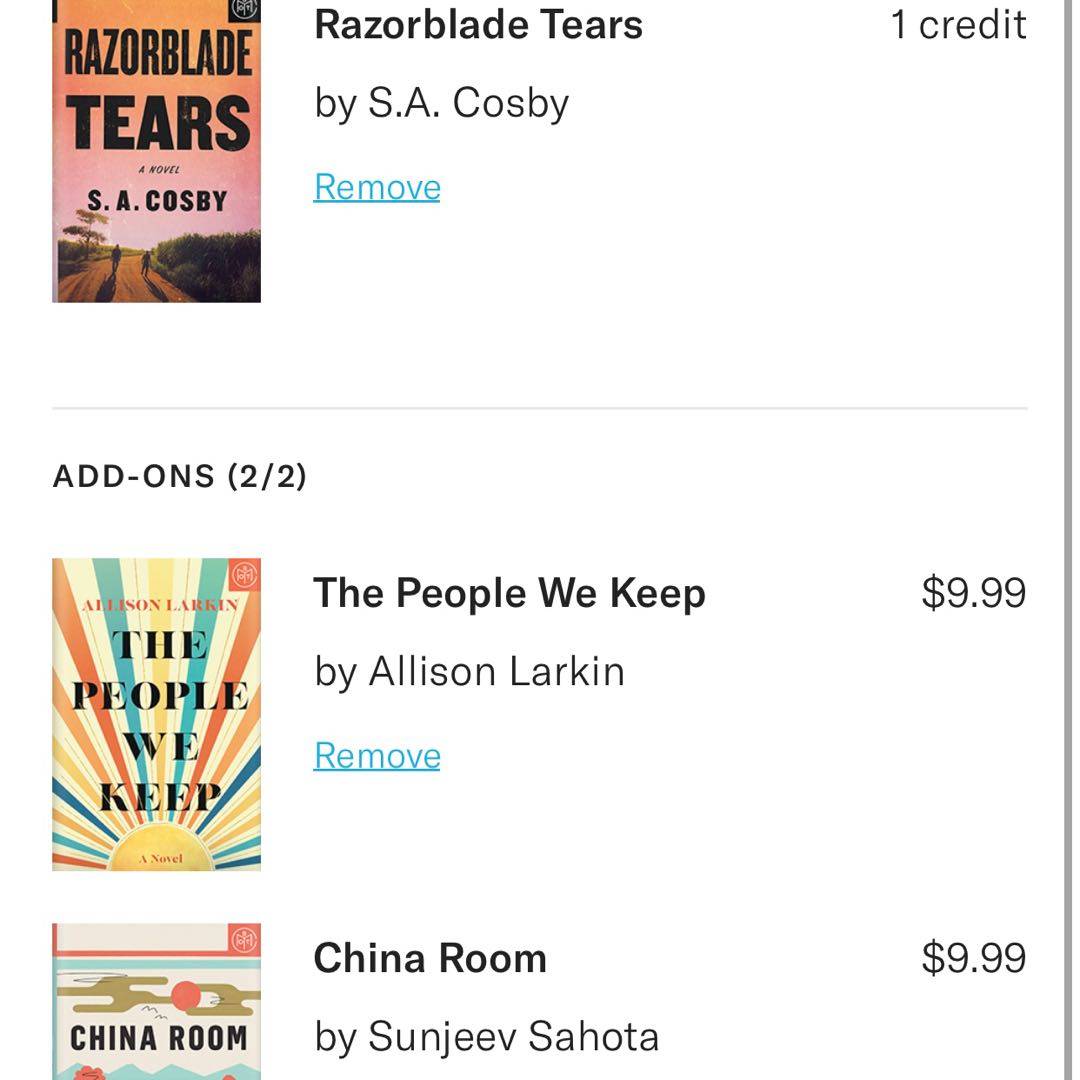The image size is (1080, 1080).
Task: Open The People We Keep cover image
Action: click(156, 714)
